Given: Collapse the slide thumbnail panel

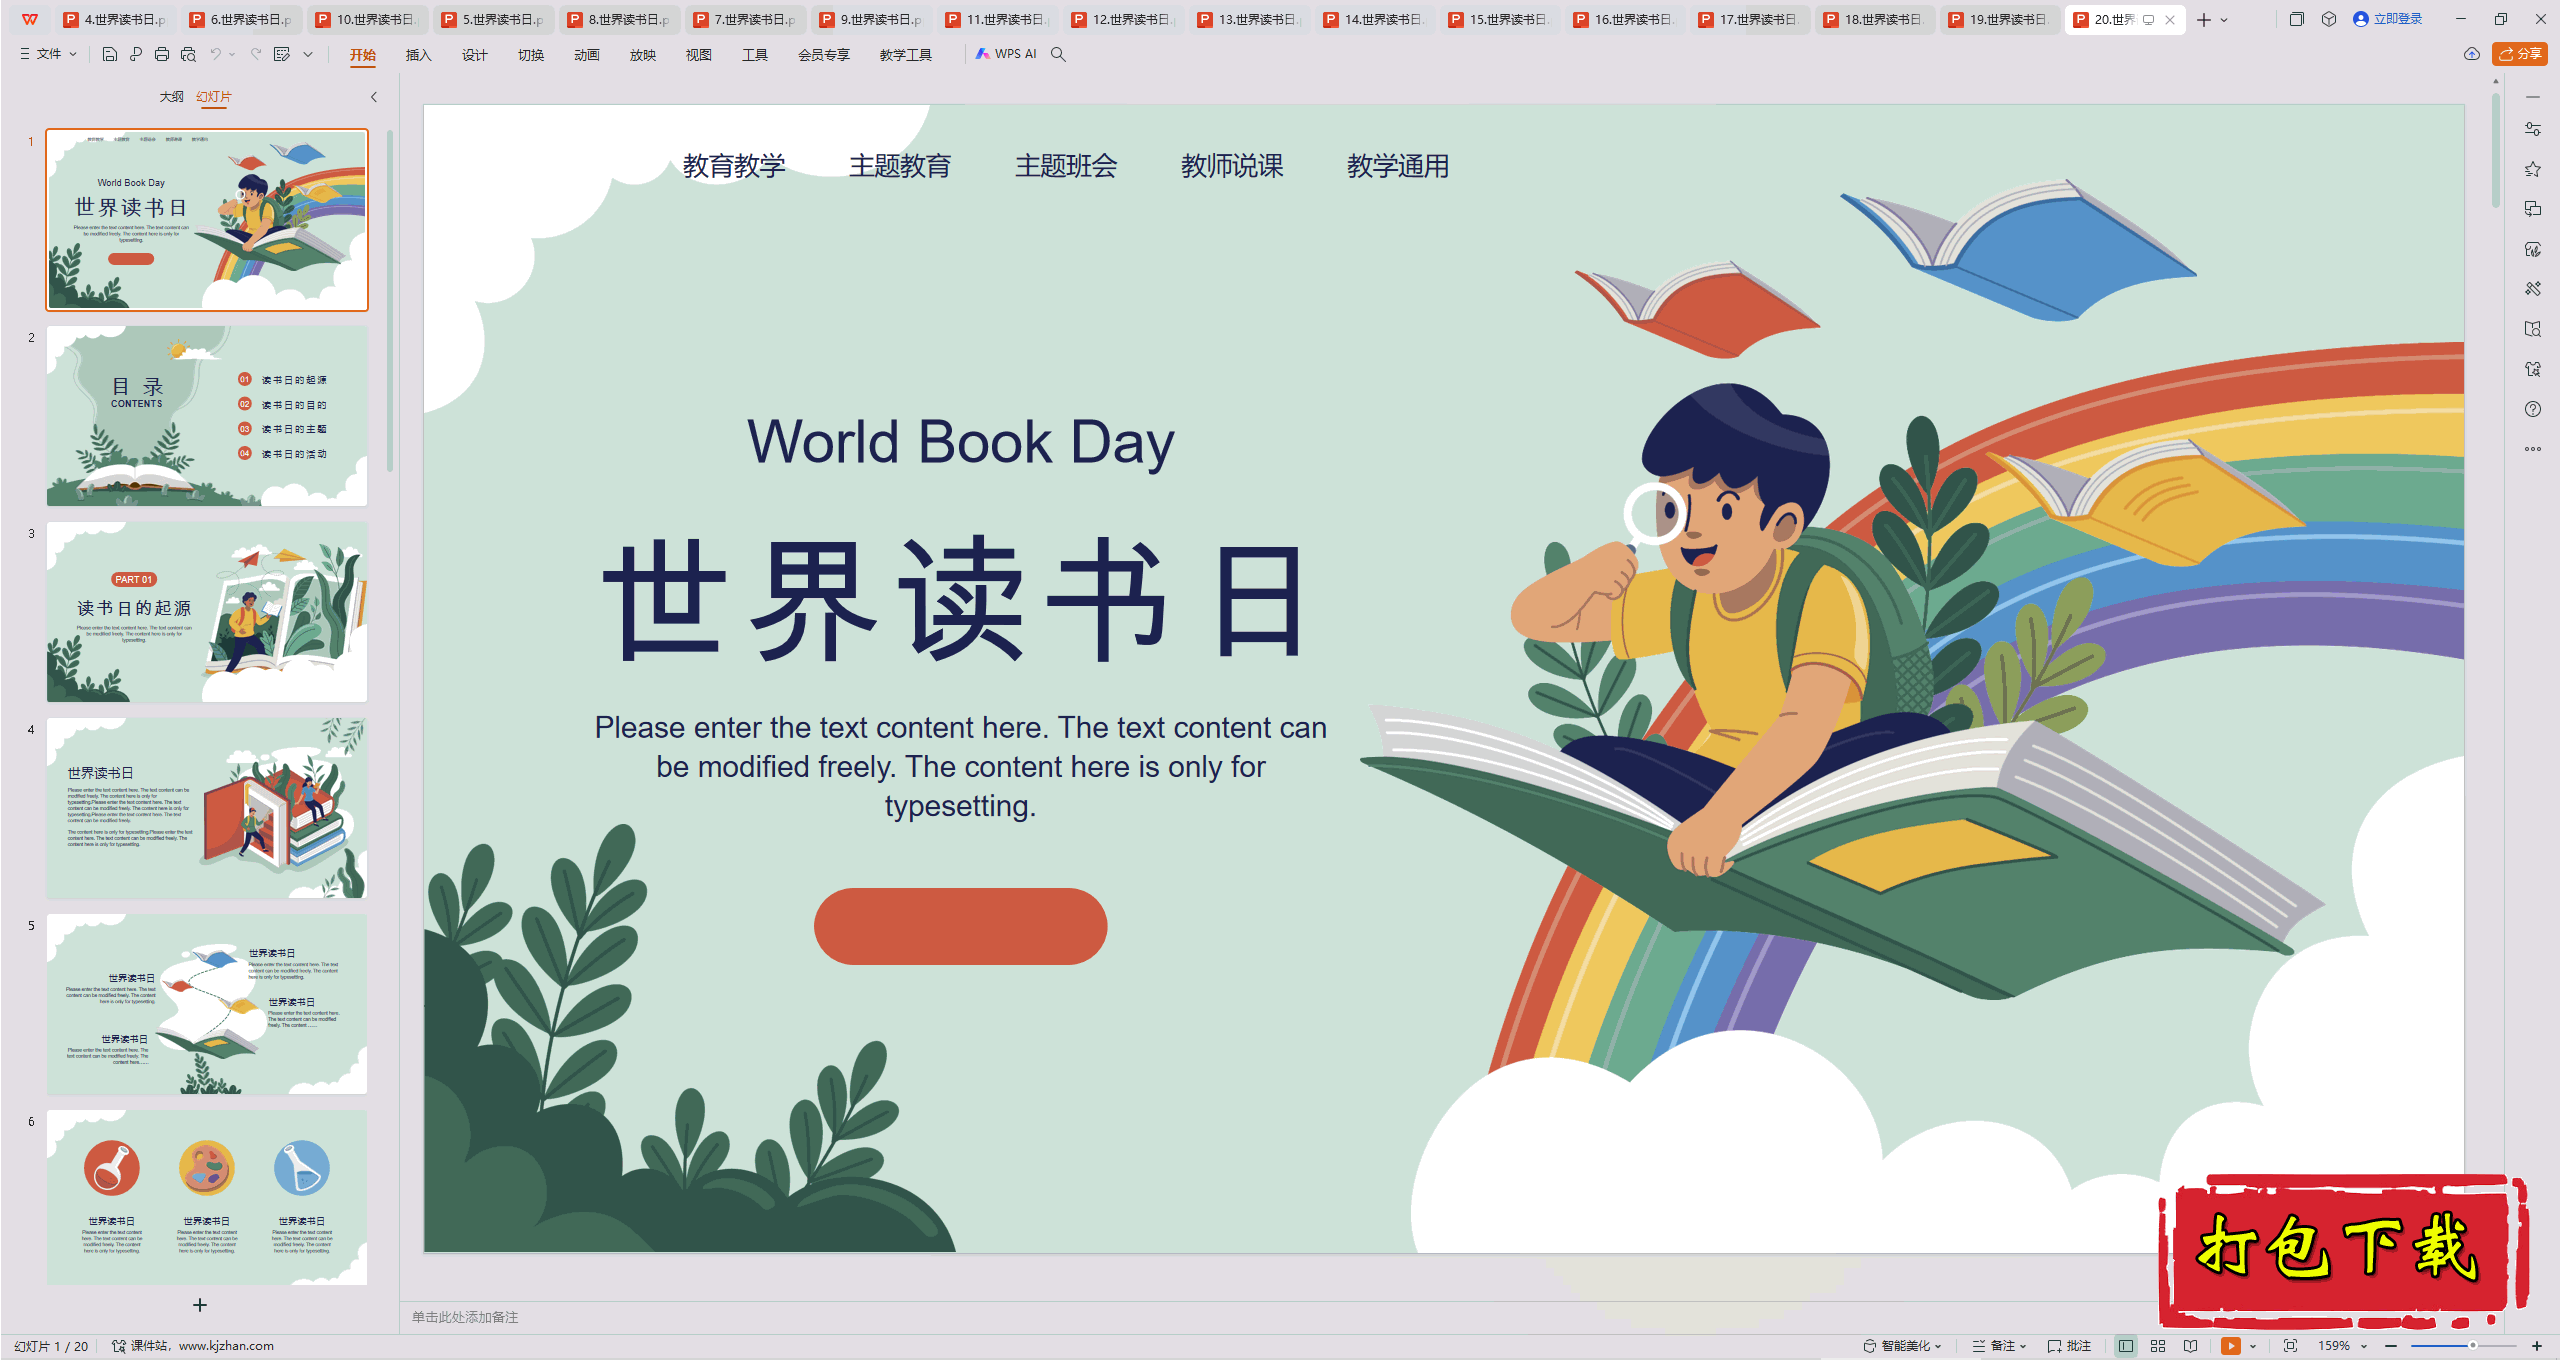Looking at the screenshot, I should (374, 97).
